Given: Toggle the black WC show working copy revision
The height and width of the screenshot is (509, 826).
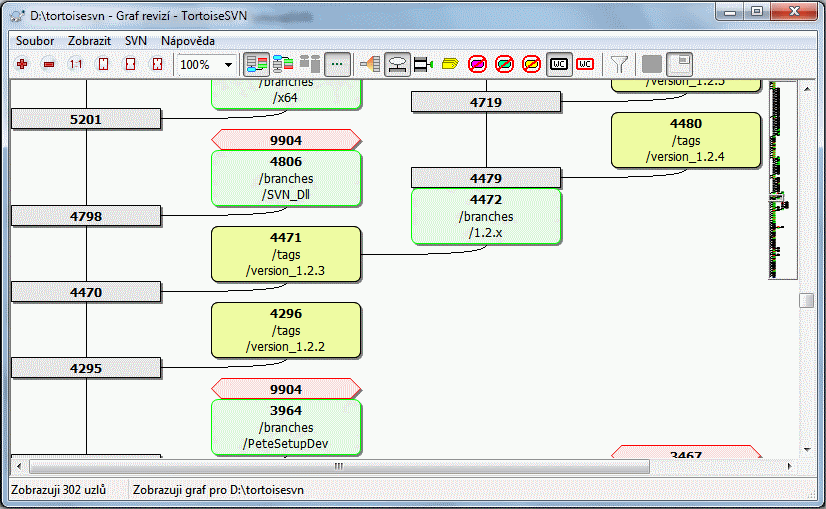Looking at the screenshot, I should [x=559, y=65].
